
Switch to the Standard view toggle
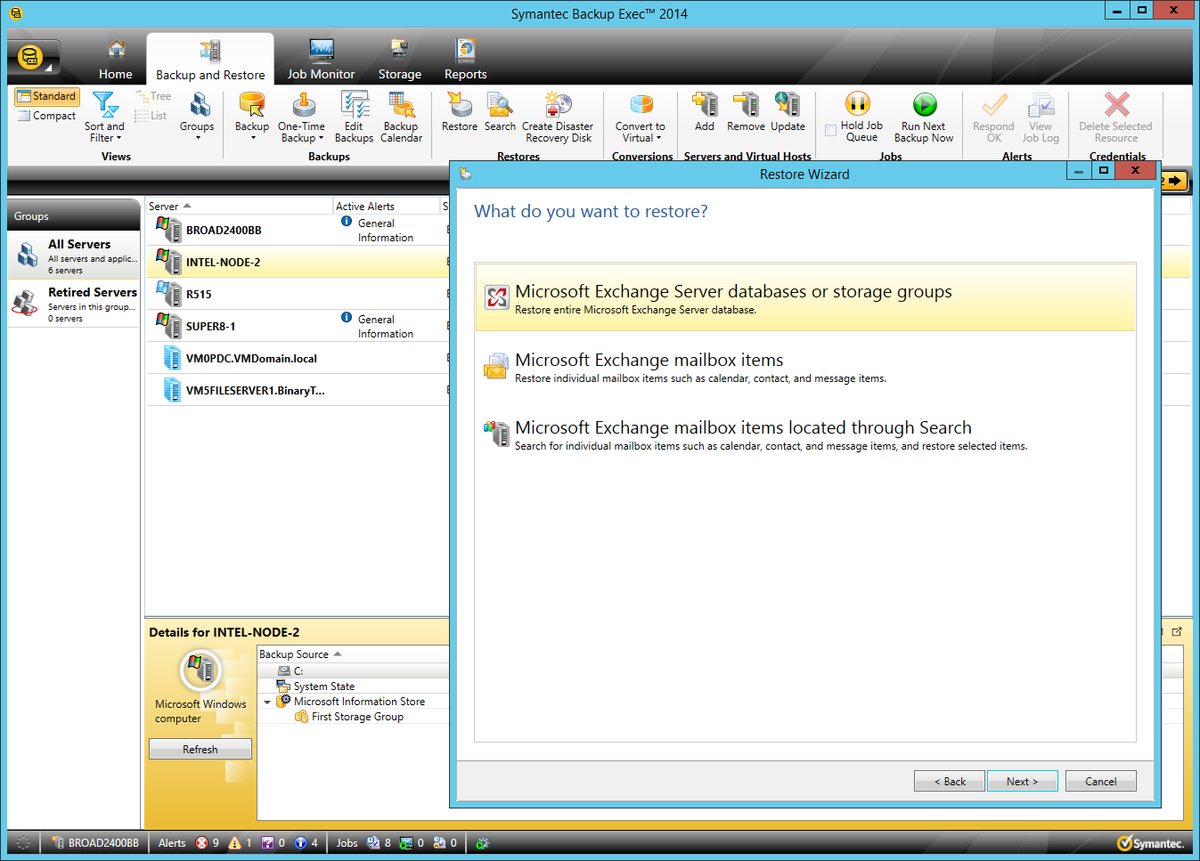coord(46,95)
